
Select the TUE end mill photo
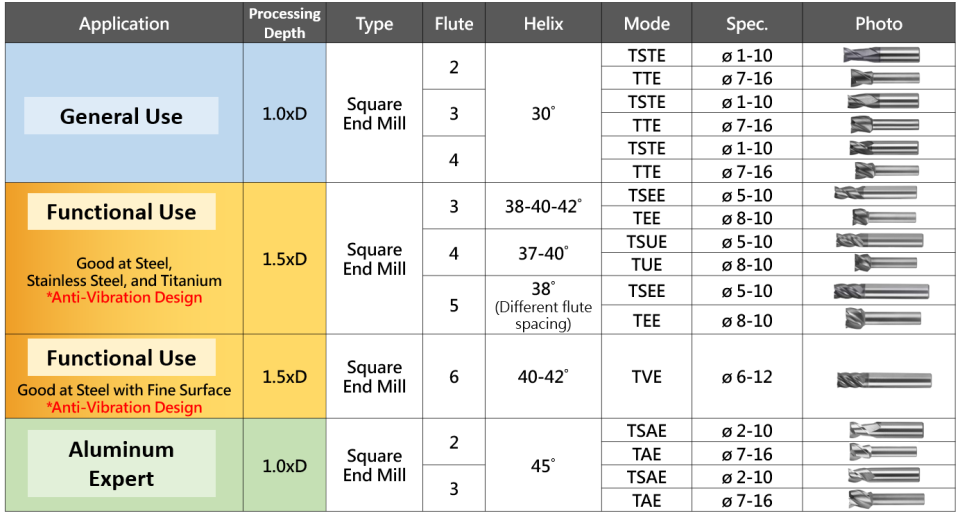[x=885, y=263]
